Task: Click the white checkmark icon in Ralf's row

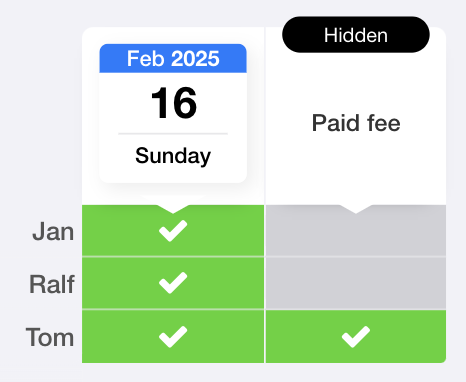Action: tap(173, 283)
